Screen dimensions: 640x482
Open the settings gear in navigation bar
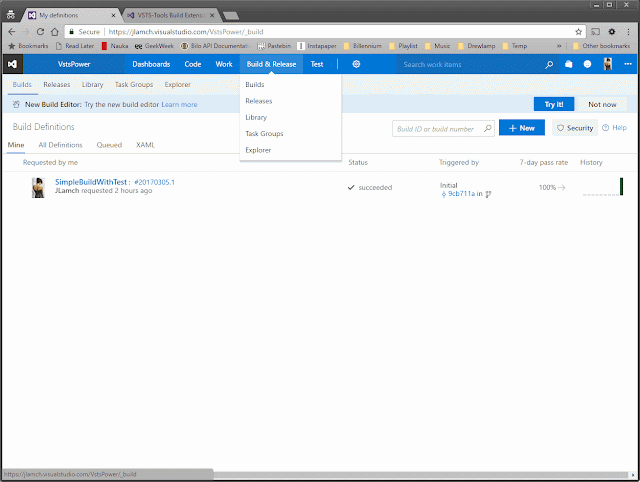coord(356,64)
